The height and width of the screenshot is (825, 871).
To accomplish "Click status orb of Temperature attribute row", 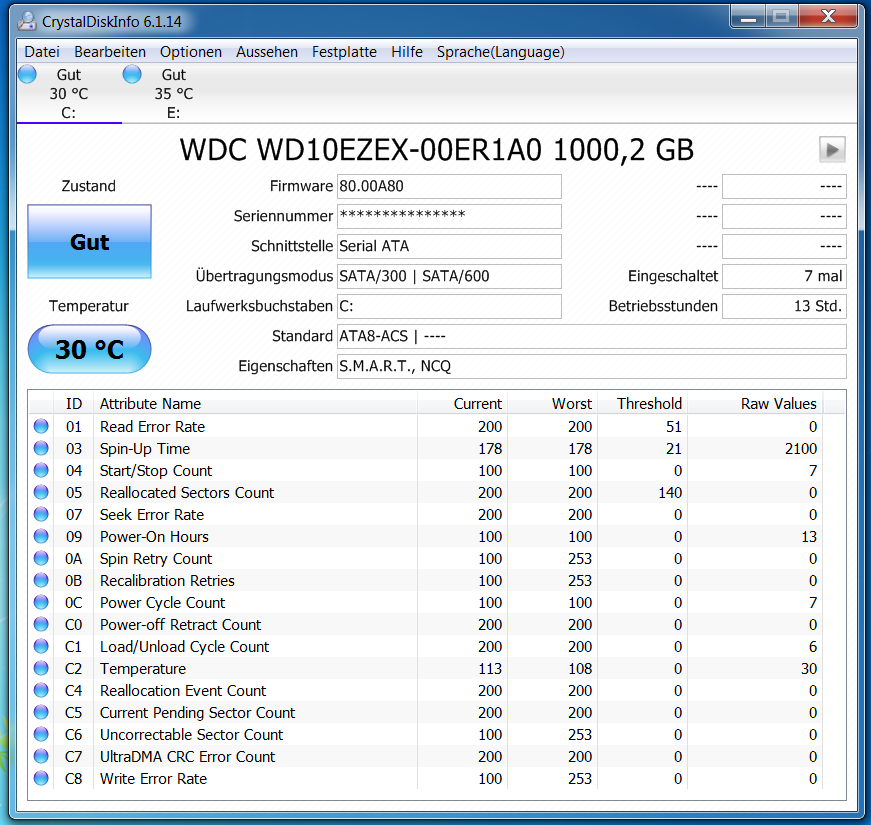I will (x=41, y=668).
